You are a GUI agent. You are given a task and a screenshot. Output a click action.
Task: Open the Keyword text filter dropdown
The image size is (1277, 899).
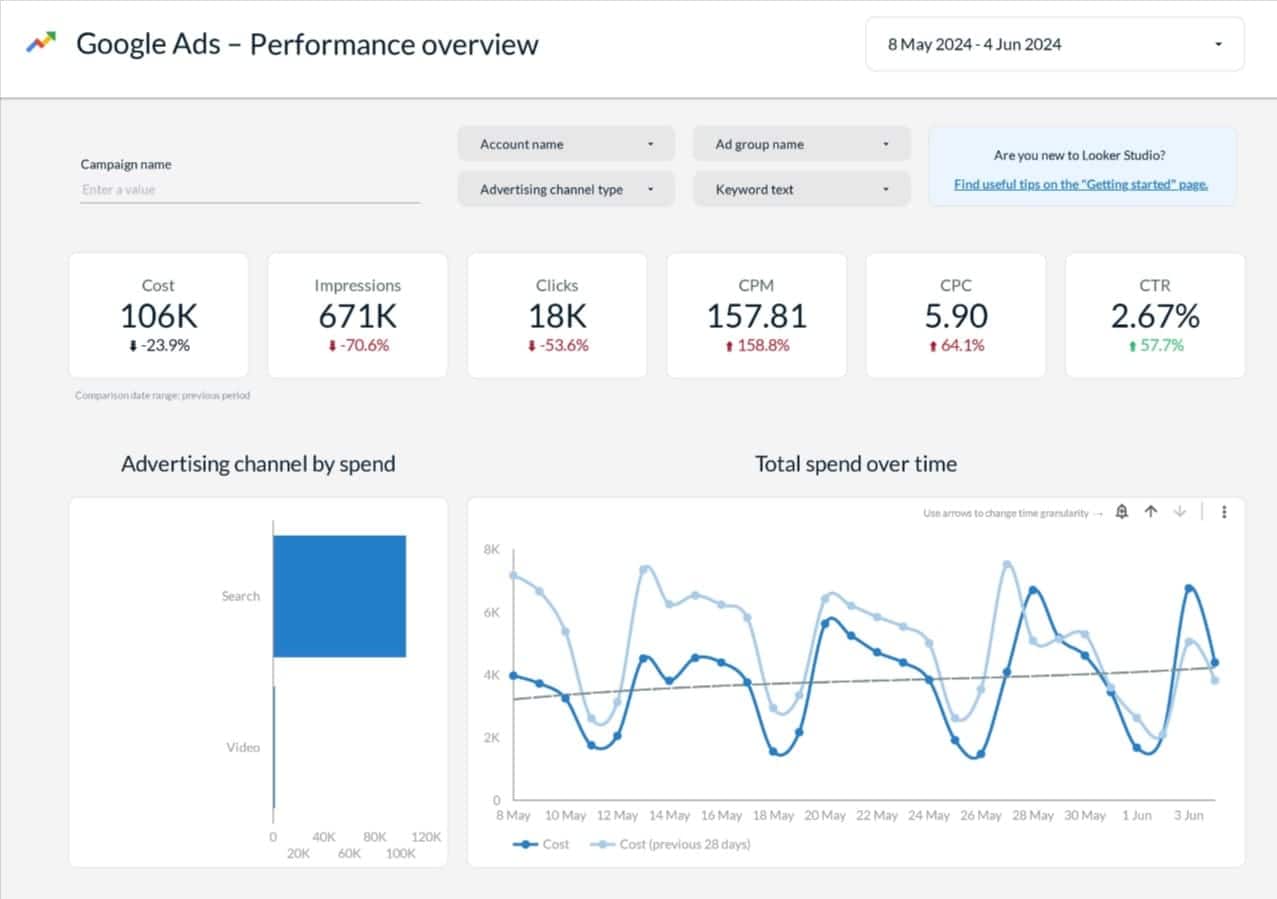tap(801, 189)
